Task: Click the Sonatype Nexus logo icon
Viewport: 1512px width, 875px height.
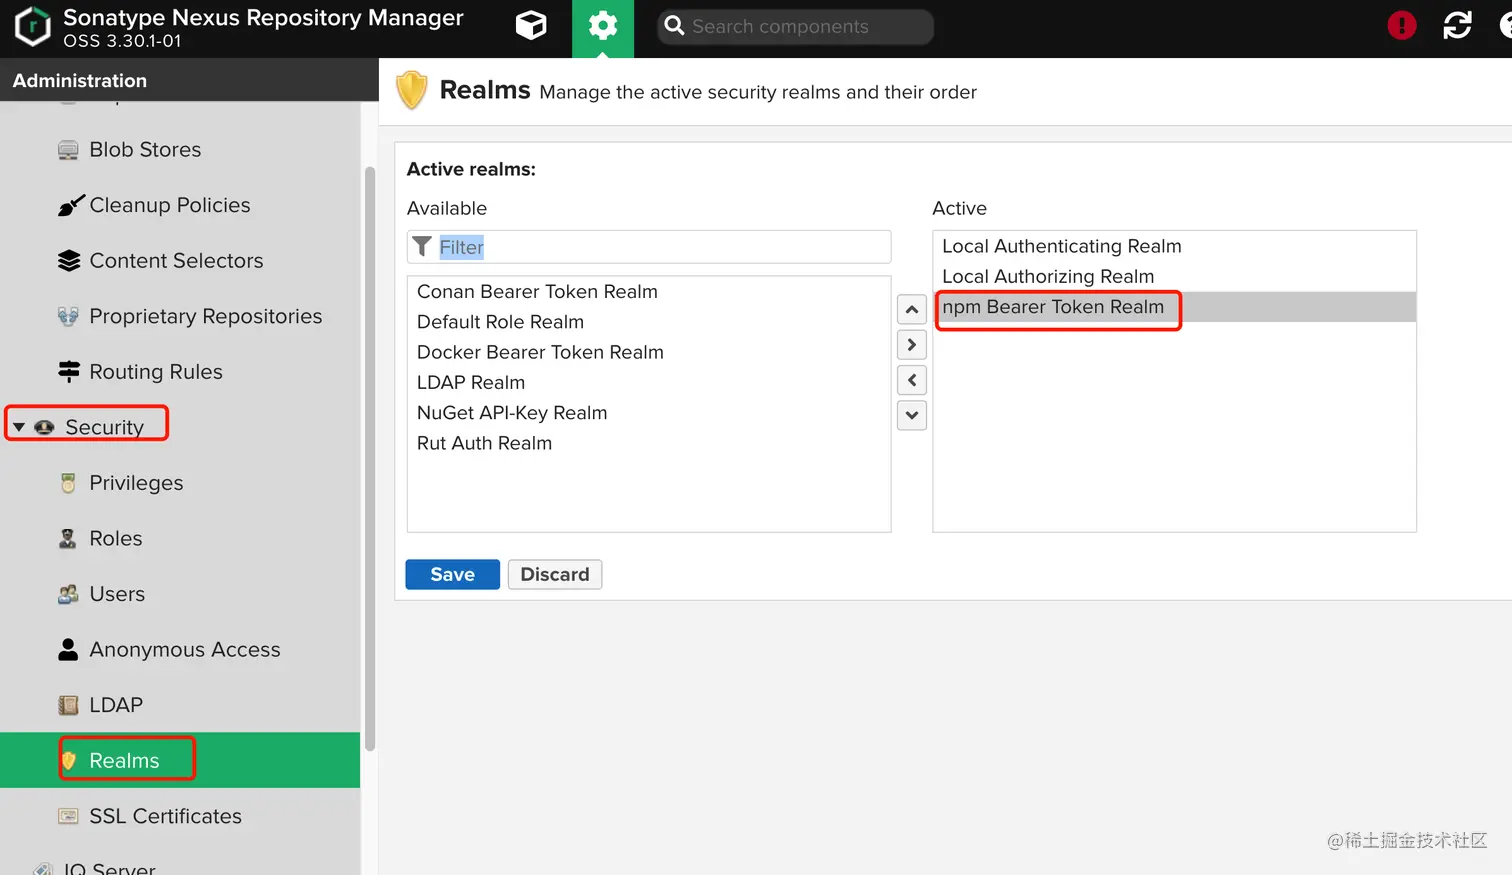Action: 32,27
